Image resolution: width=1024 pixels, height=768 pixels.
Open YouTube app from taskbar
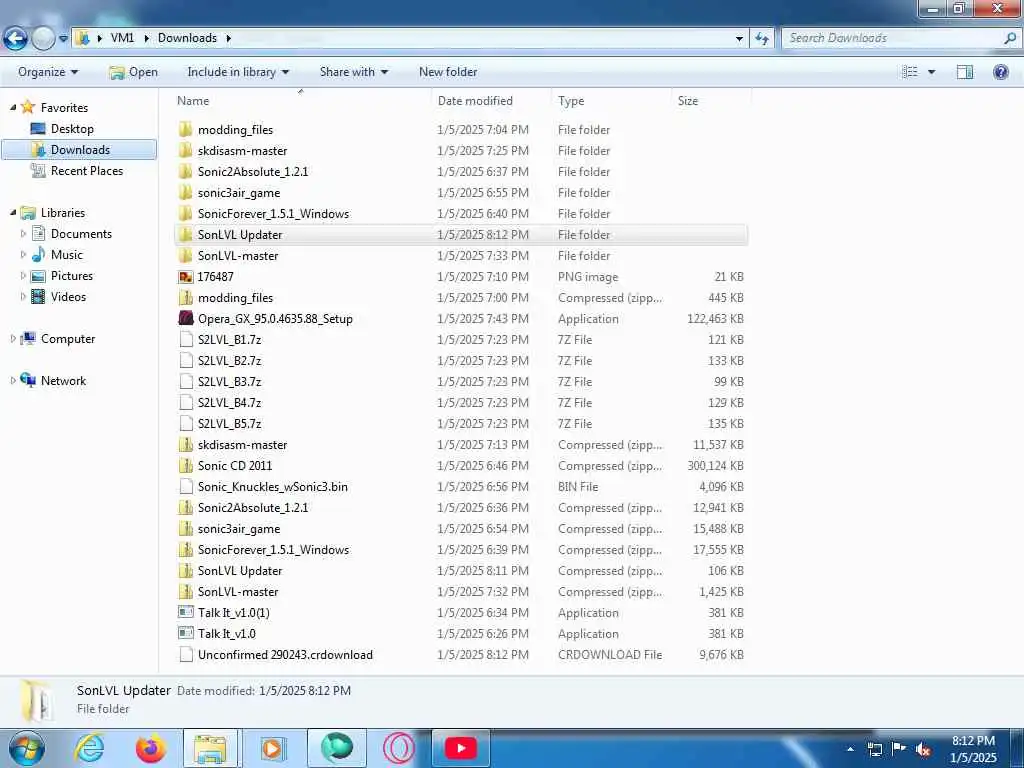[460, 748]
